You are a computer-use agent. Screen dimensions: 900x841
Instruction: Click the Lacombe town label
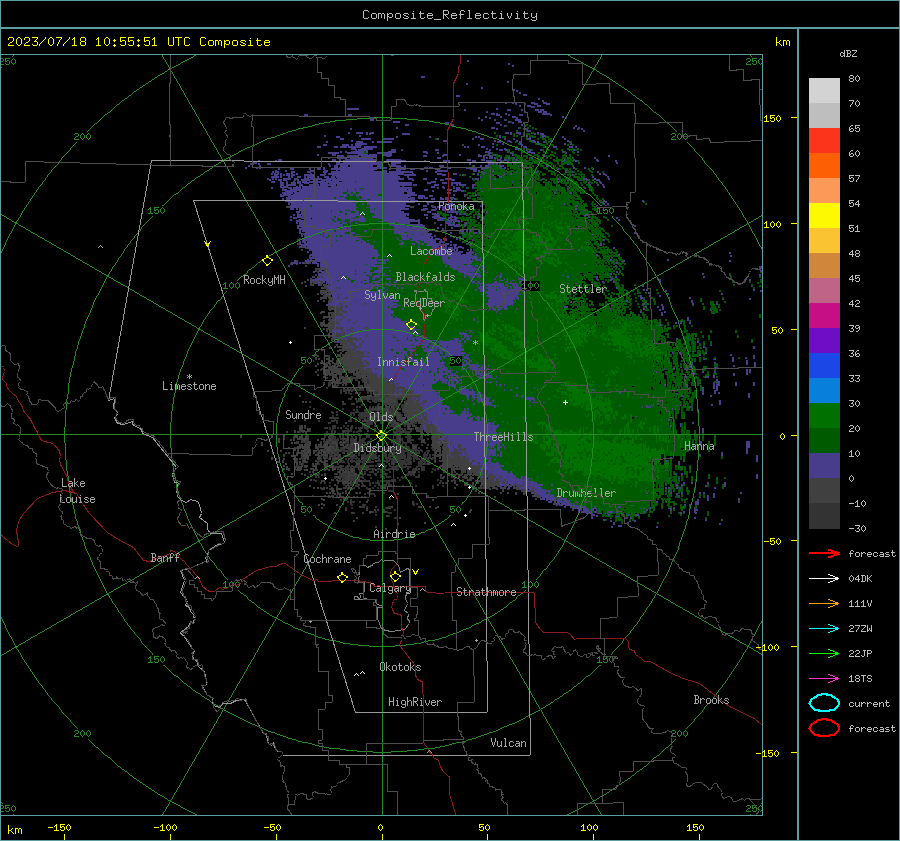coord(431,251)
